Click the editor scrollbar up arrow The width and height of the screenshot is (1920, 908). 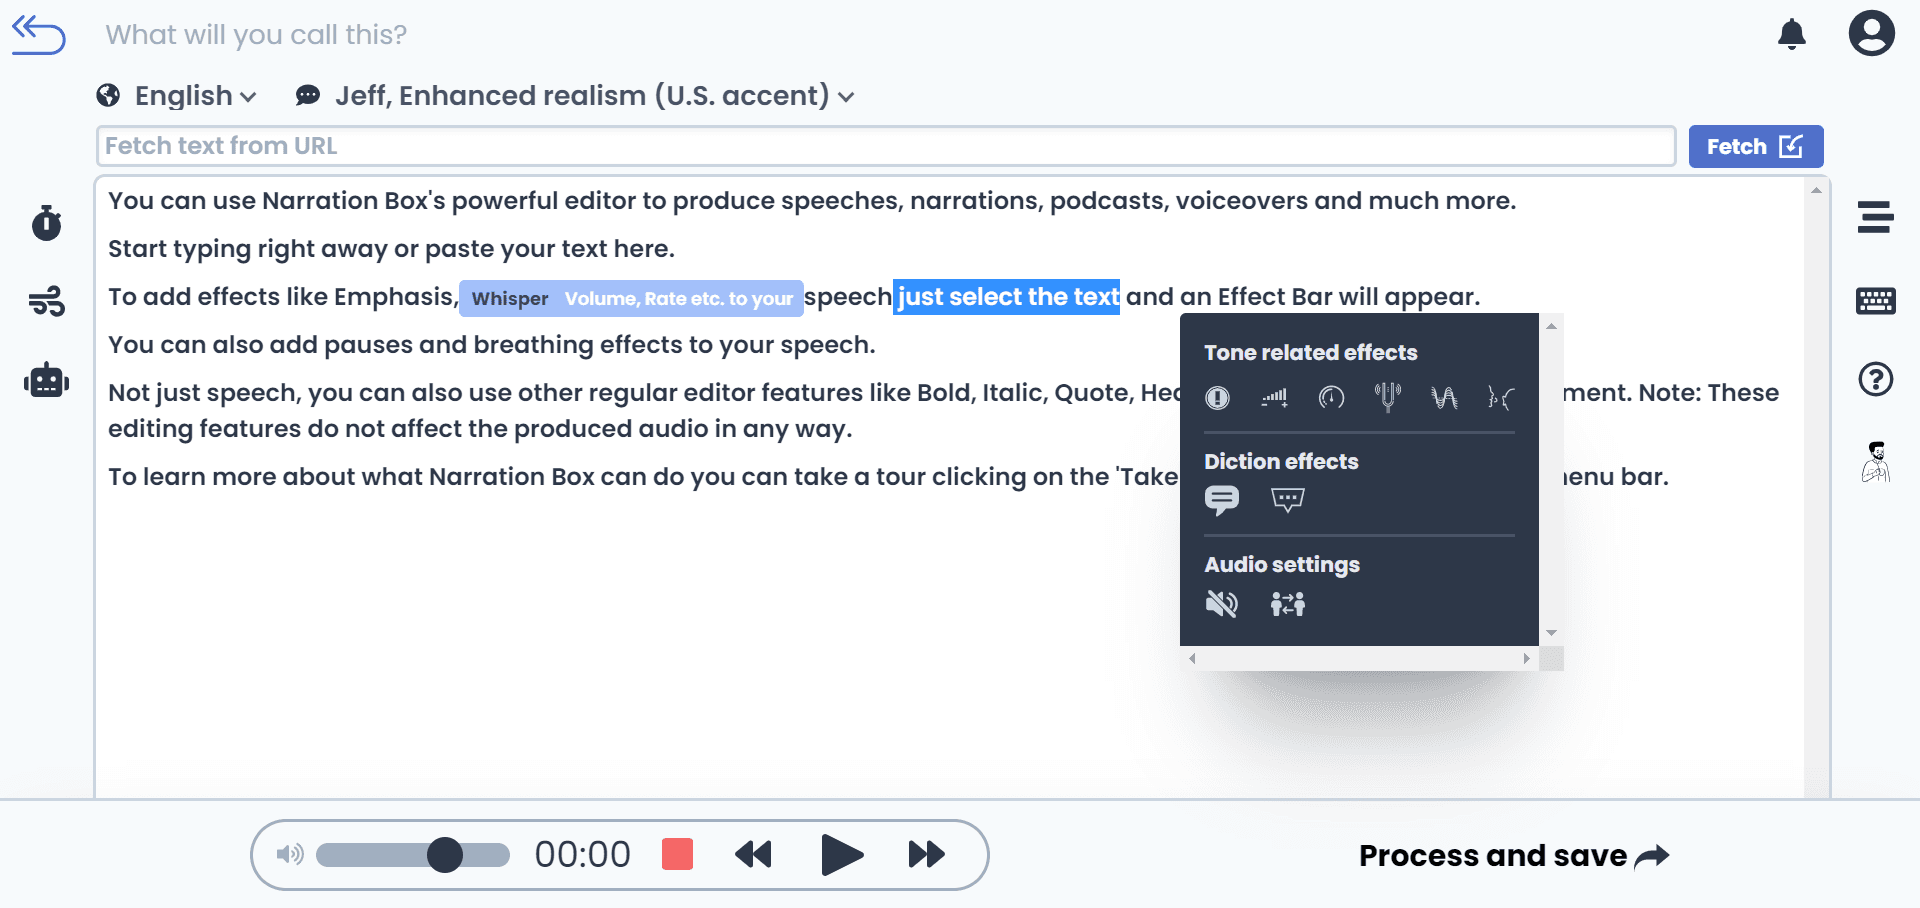pyautogui.click(x=1816, y=189)
